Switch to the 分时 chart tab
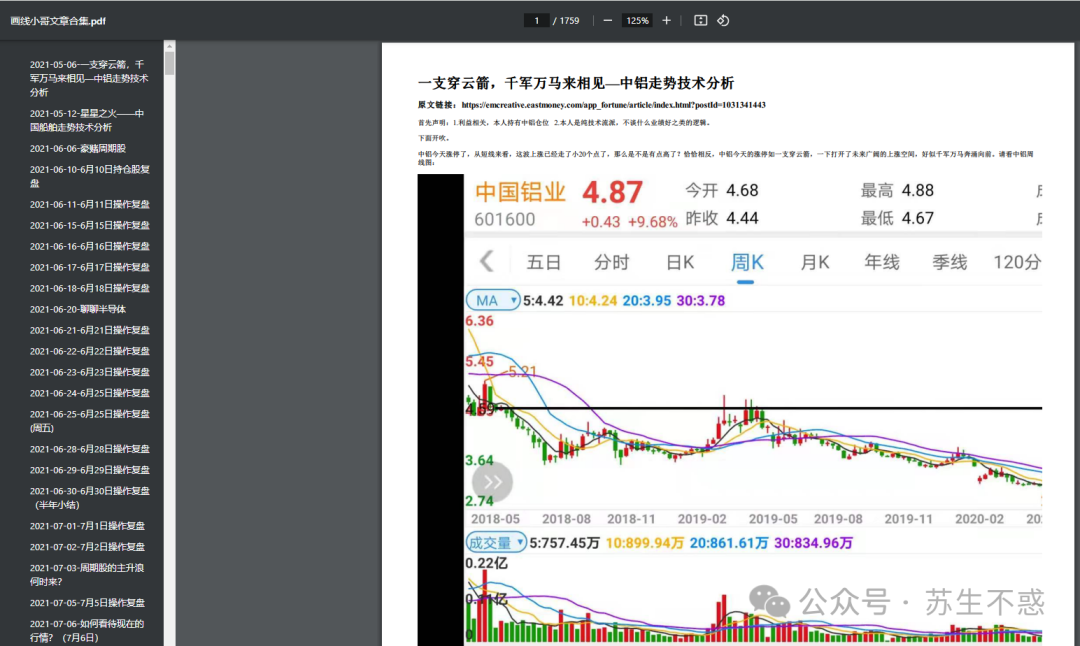This screenshot has width=1080, height=646. (612, 262)
